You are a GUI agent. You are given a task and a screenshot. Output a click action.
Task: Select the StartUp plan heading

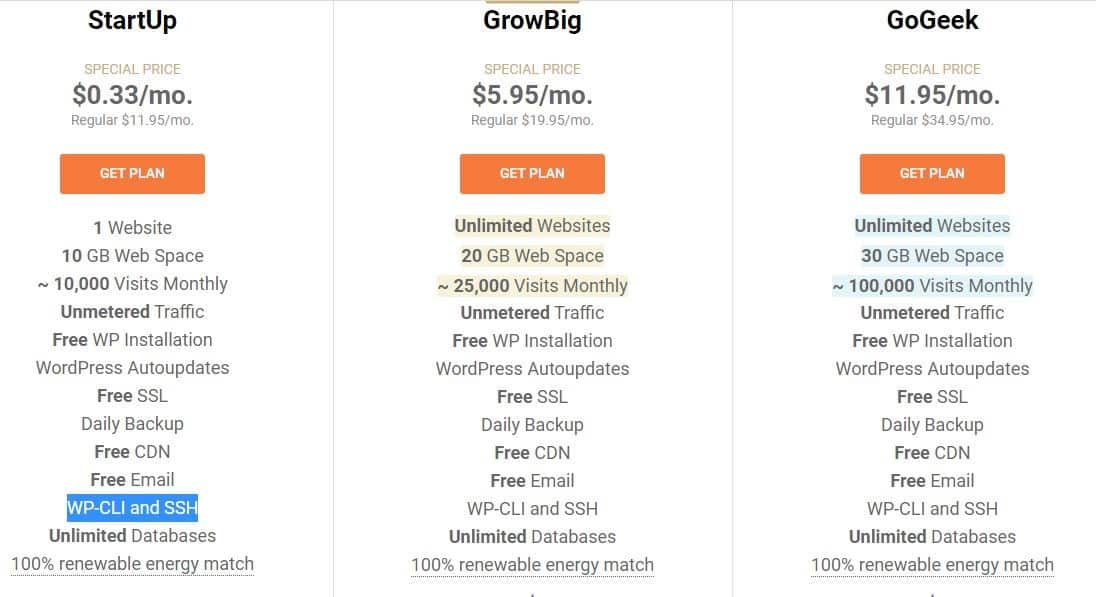pyautogui.click(x=132, y=20)
